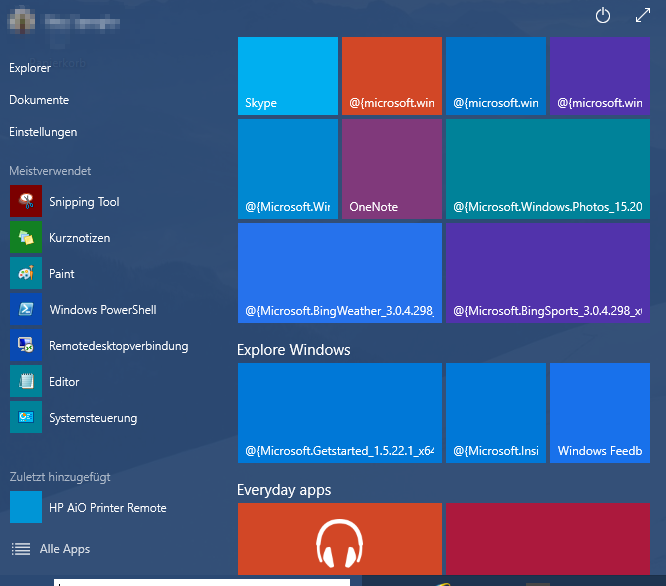Select Windows PowerShell entry text

[103, 310]
